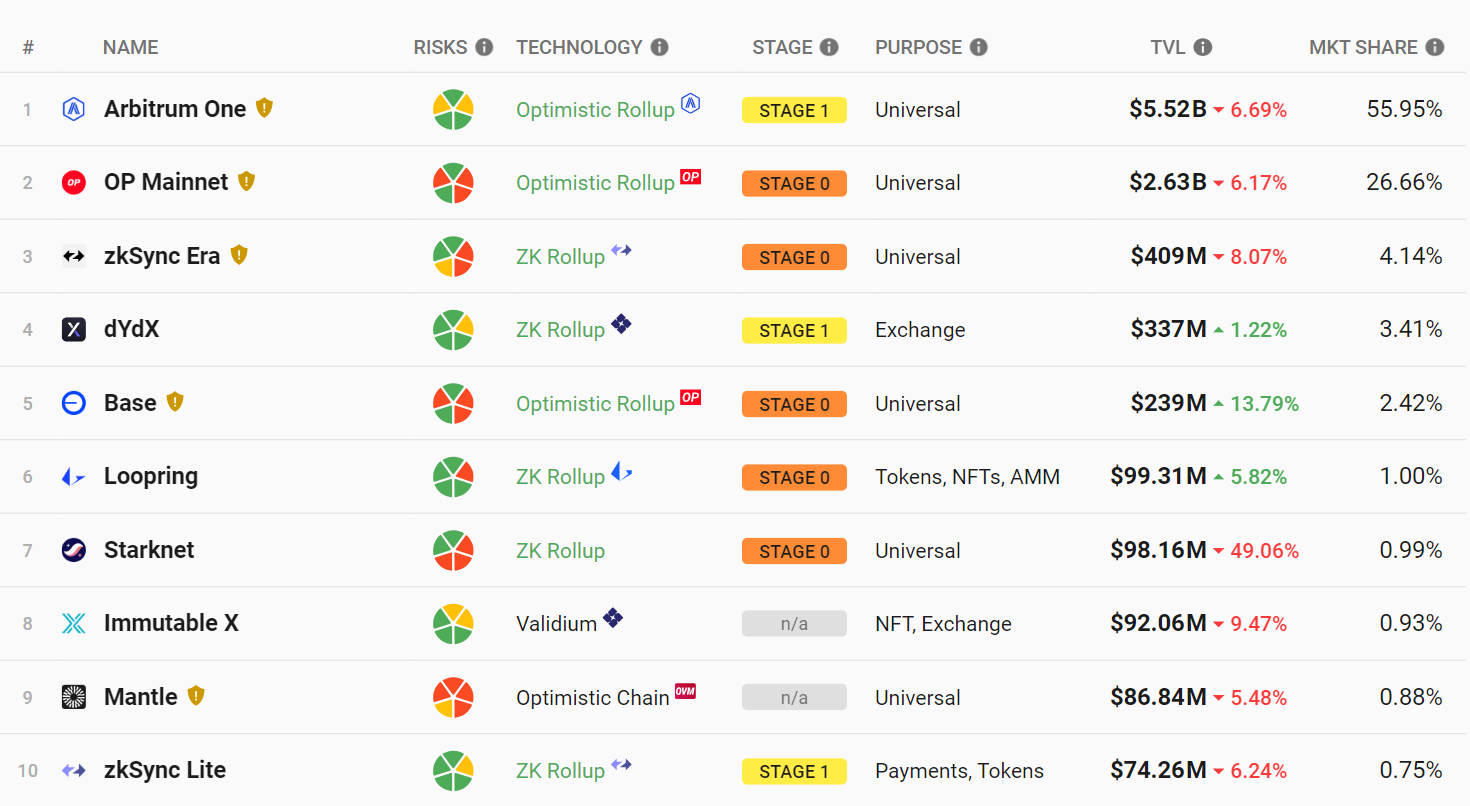Click the OP Mainnet red logo
1470x806 pixels.
tap(73, 183)
